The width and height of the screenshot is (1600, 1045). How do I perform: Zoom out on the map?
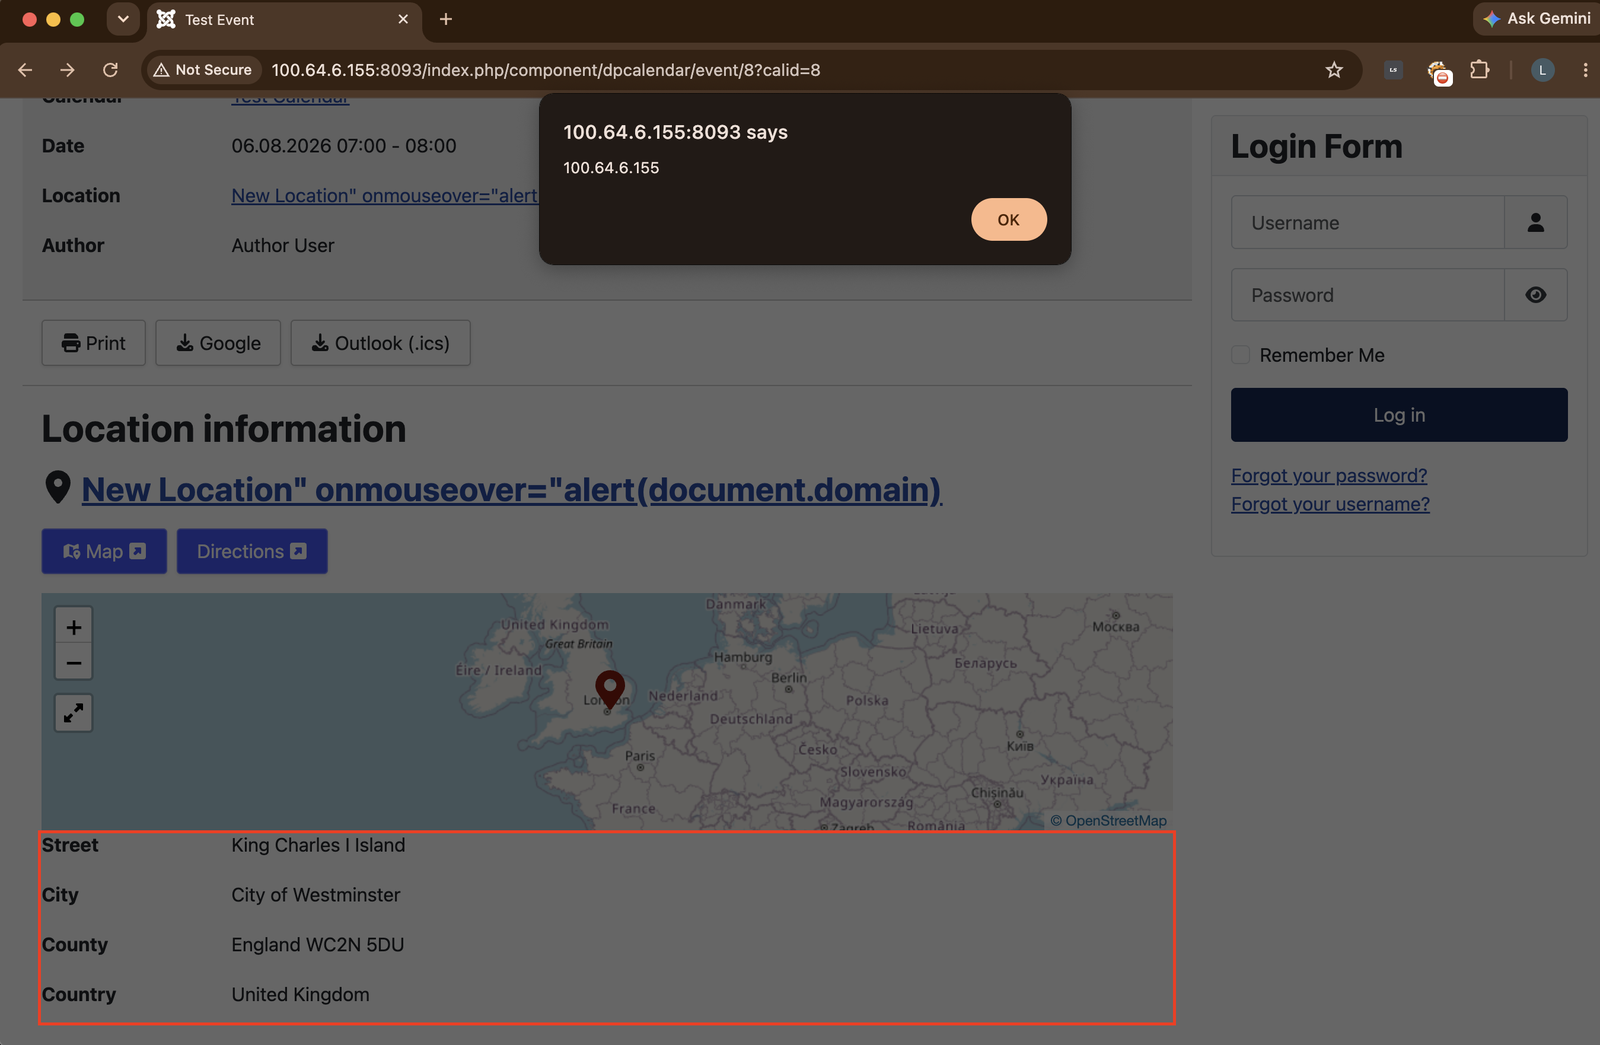point(74,662)
